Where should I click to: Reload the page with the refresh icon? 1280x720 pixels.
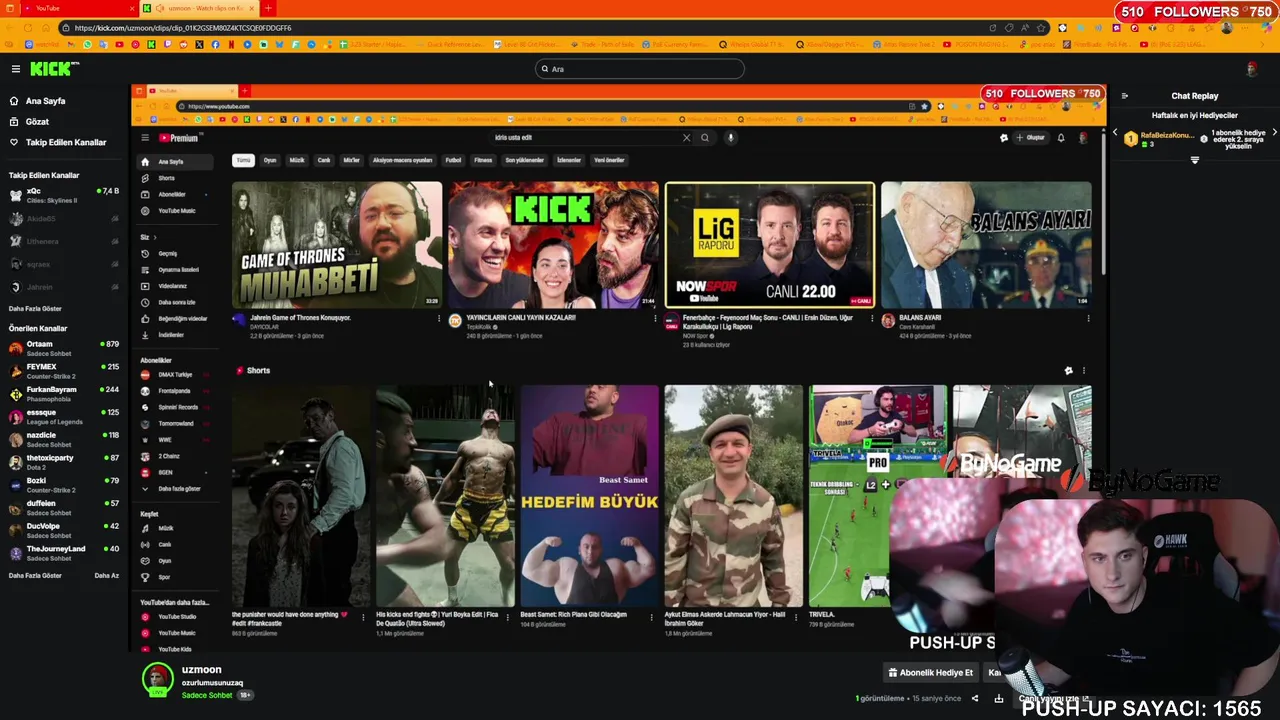[x=28, y=28]
